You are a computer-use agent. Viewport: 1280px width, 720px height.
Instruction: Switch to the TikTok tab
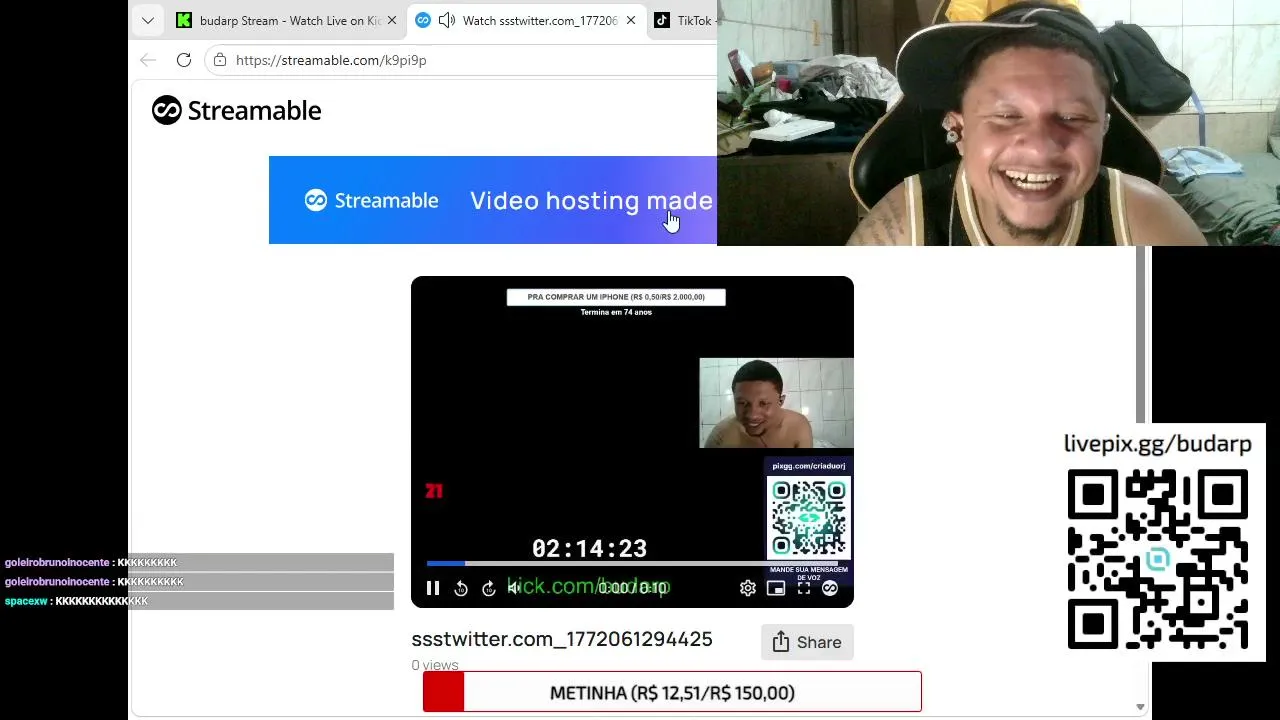pyautogui.click(x=683, y=20)
